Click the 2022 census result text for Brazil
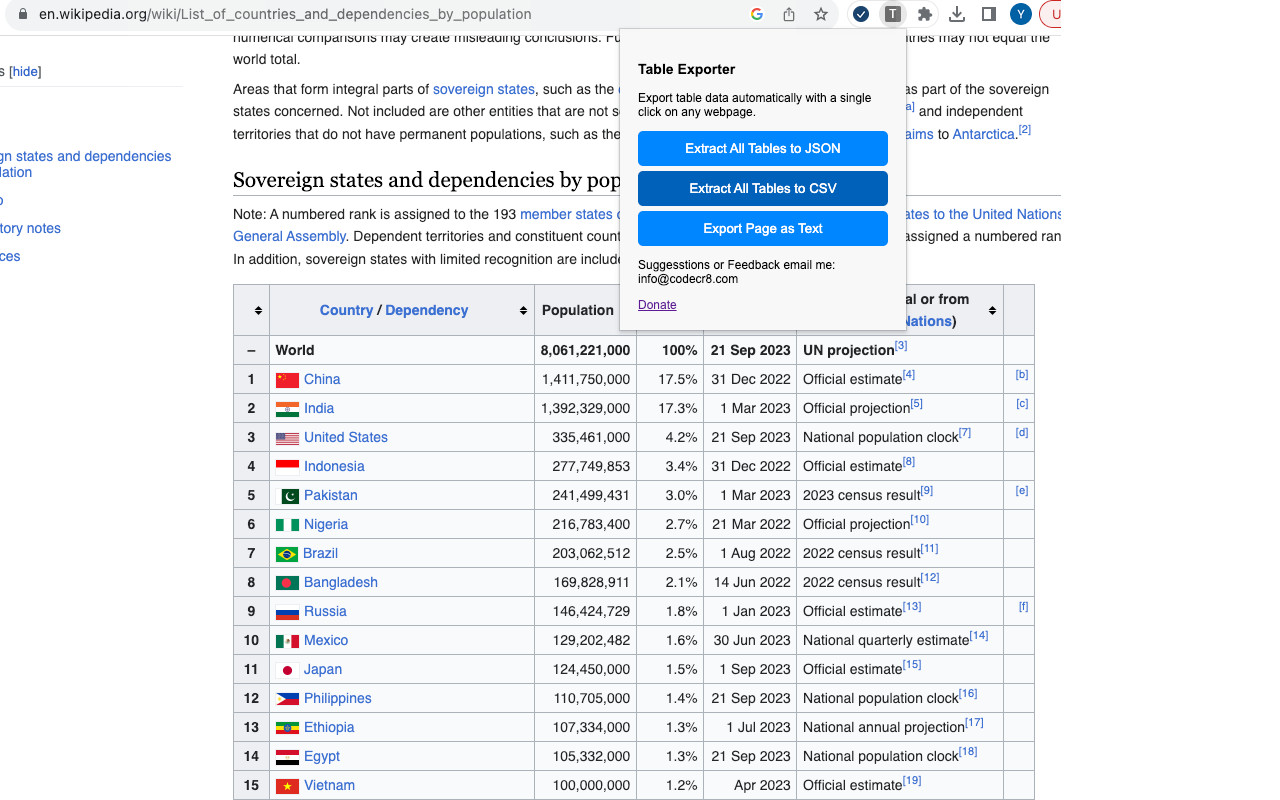The width and height of the screenshot is (1280, 800). (861, 553)
